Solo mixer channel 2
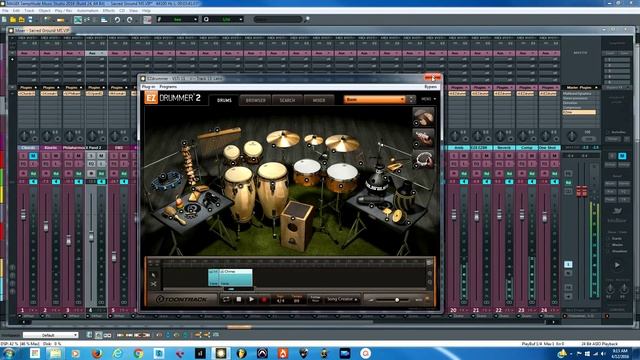The height and width of the screenshot is (360, 640). pyautogui.click(x=46, y=156)
